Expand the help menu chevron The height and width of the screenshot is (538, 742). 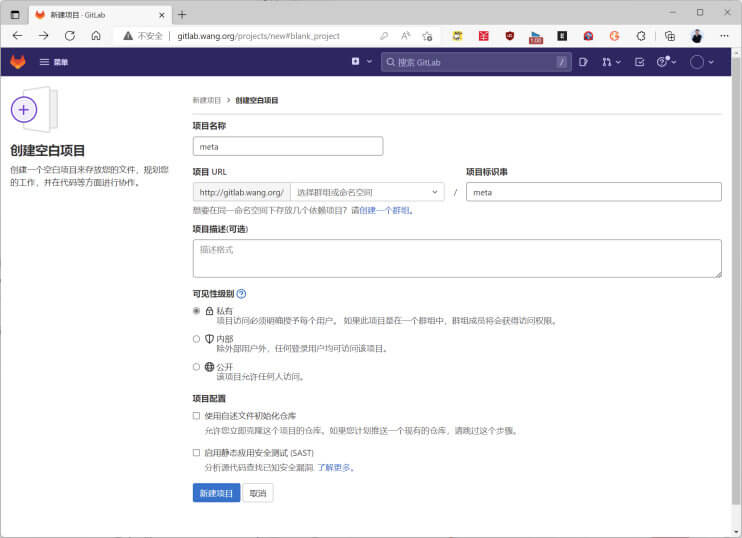[x=674, y=62]
